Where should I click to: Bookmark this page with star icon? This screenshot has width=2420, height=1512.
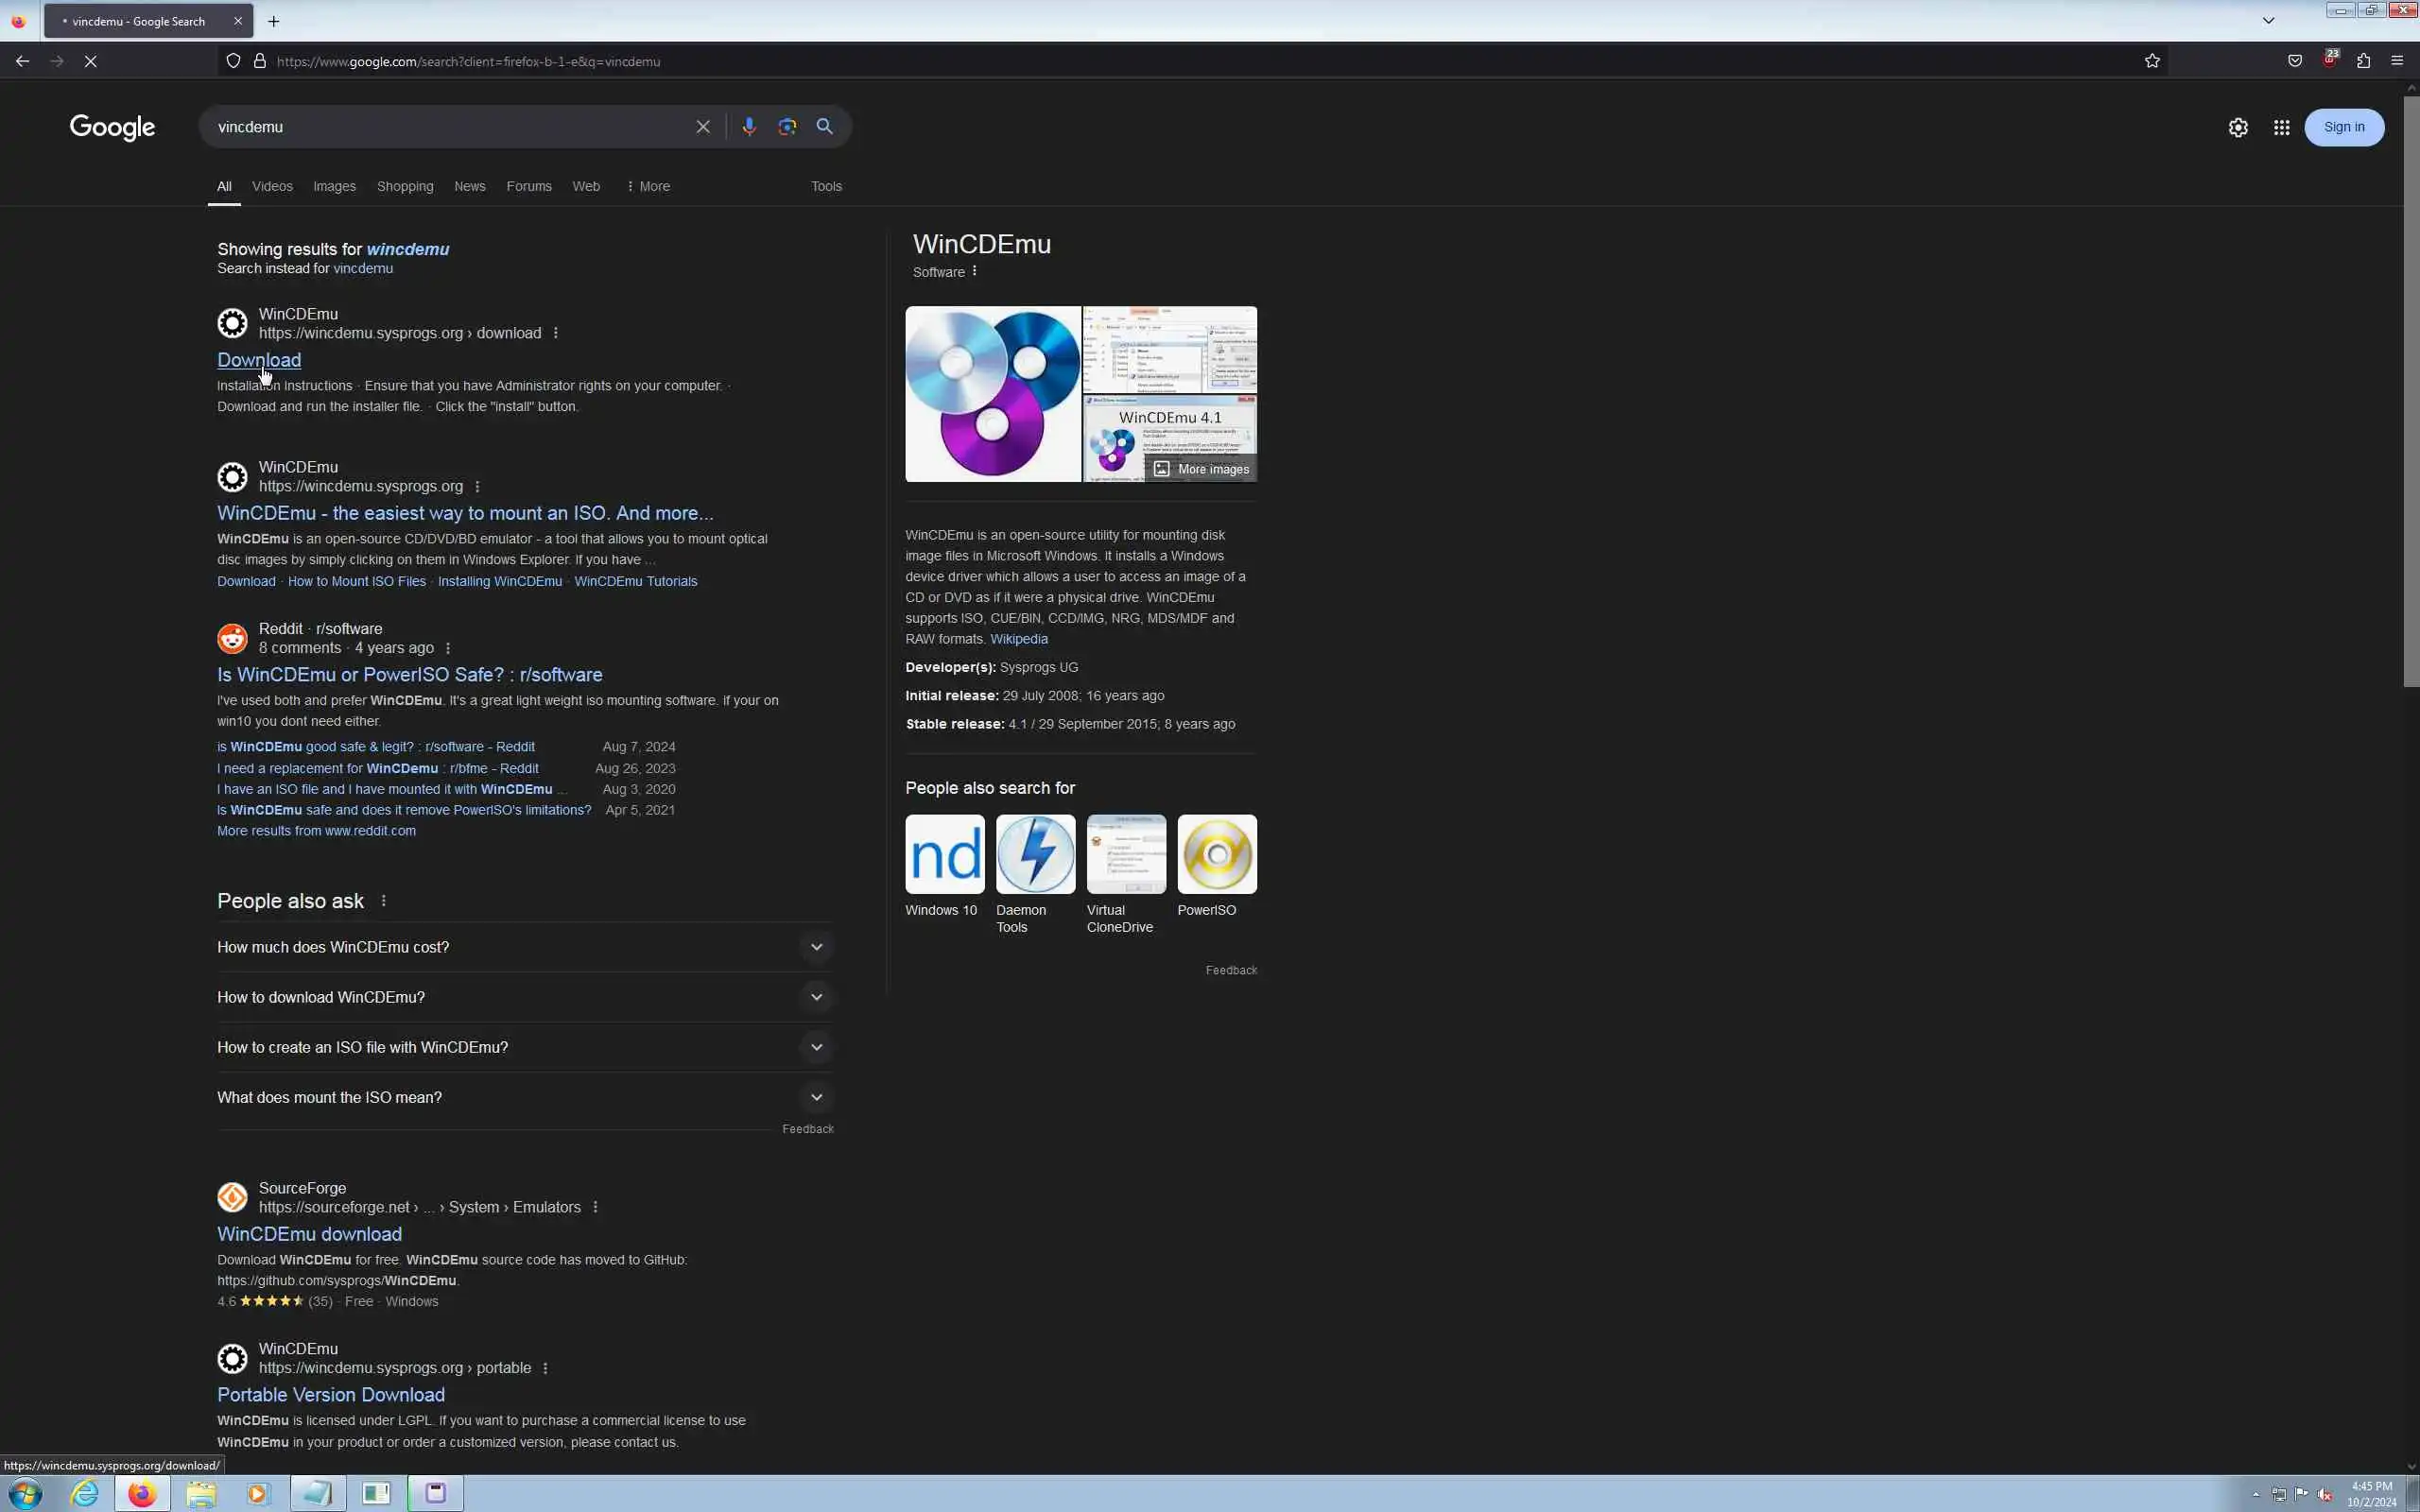2152,61
